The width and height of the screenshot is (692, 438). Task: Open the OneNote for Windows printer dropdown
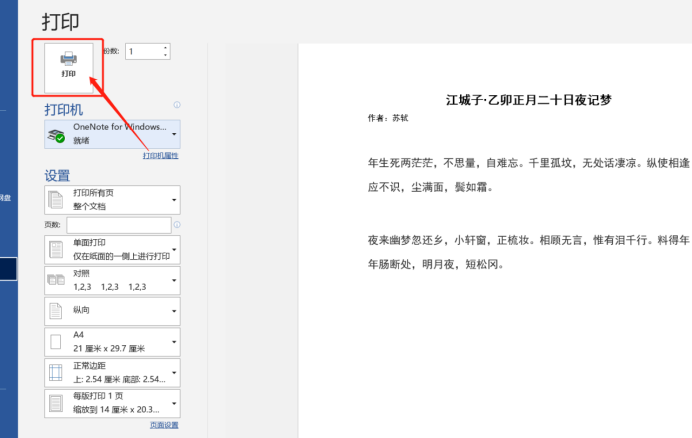point(113,134)
